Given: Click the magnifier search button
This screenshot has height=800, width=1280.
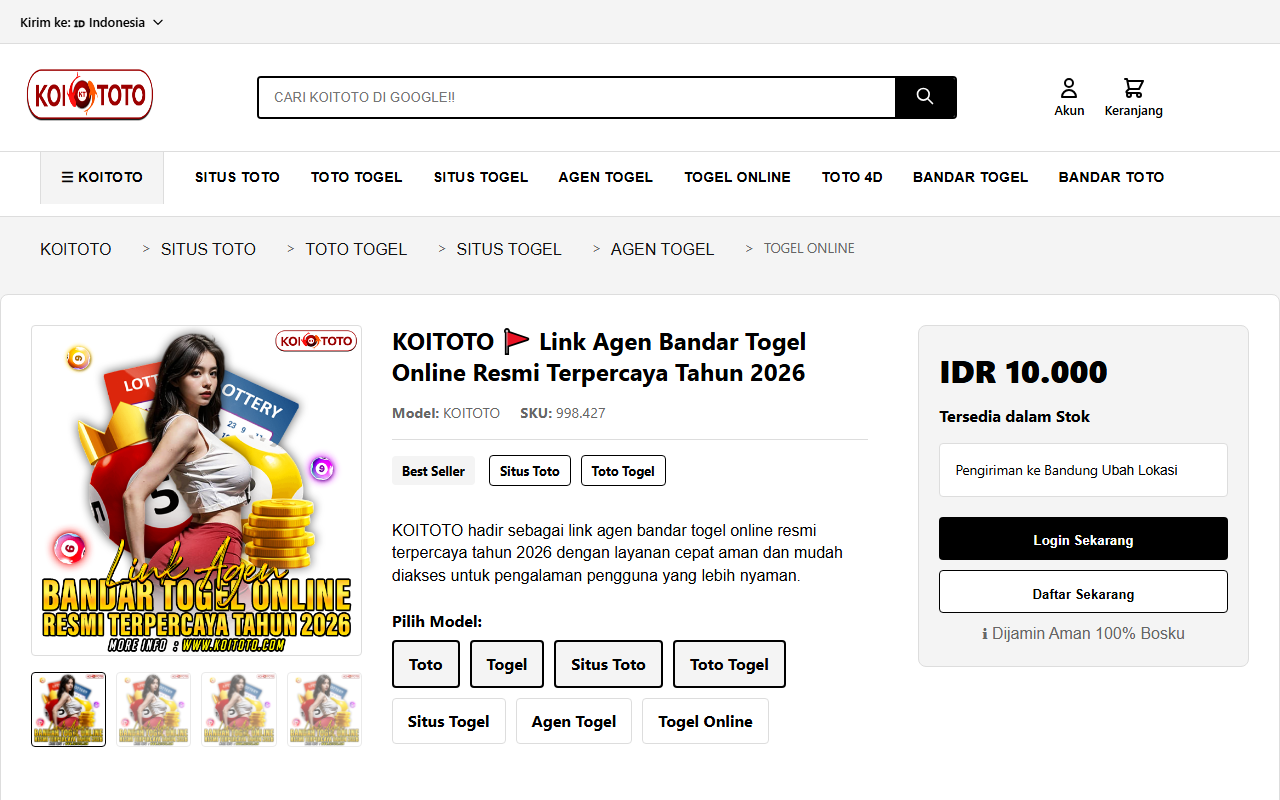Looking at the screenshot, I should click(x=925, y=97).
